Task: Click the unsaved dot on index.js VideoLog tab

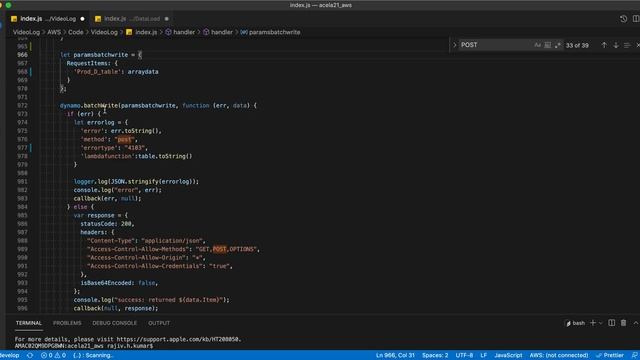Action: (x=82, y=19)
